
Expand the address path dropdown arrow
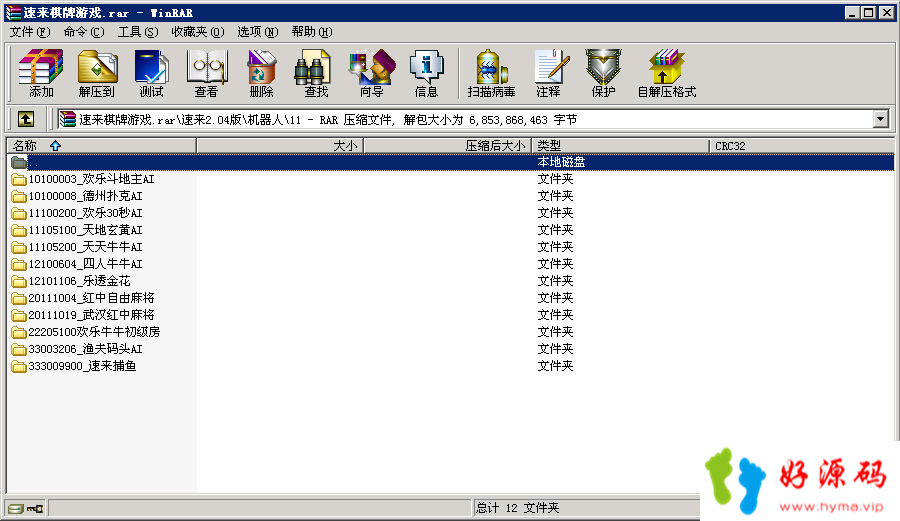[x=880, y=119]
